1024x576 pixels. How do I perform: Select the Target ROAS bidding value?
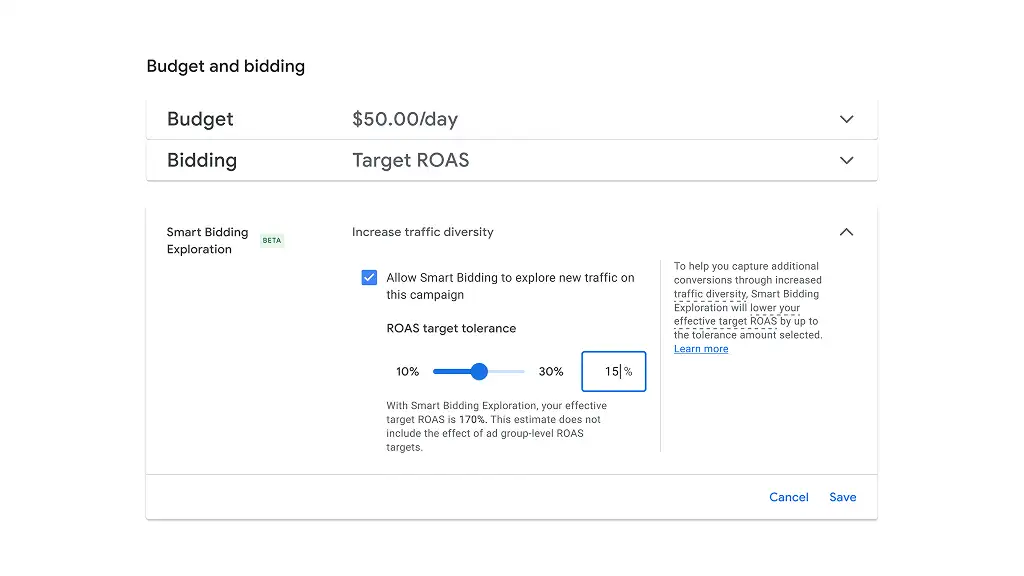411,160
